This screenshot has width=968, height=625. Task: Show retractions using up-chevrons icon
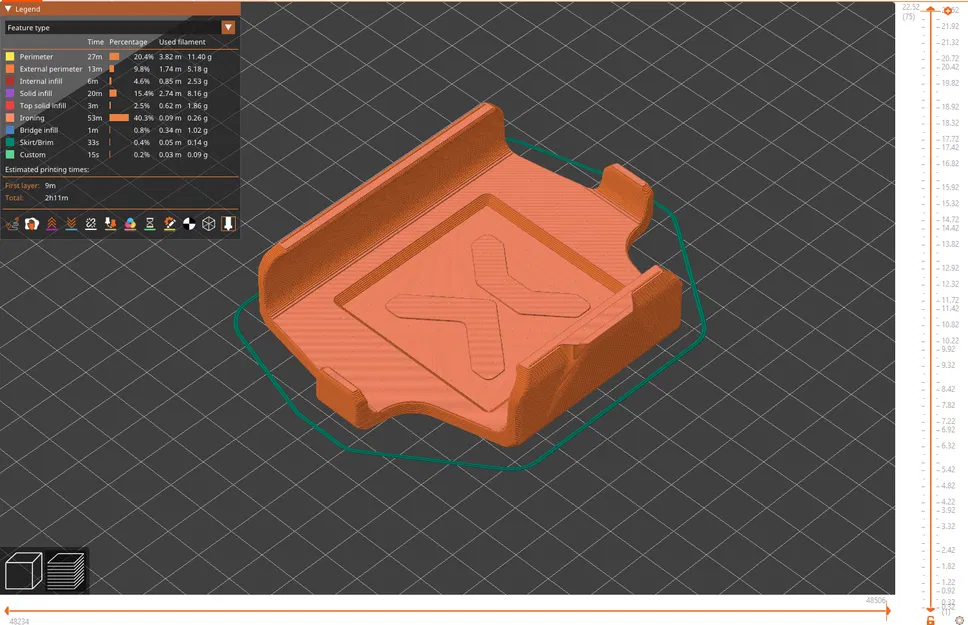[52, 224]
